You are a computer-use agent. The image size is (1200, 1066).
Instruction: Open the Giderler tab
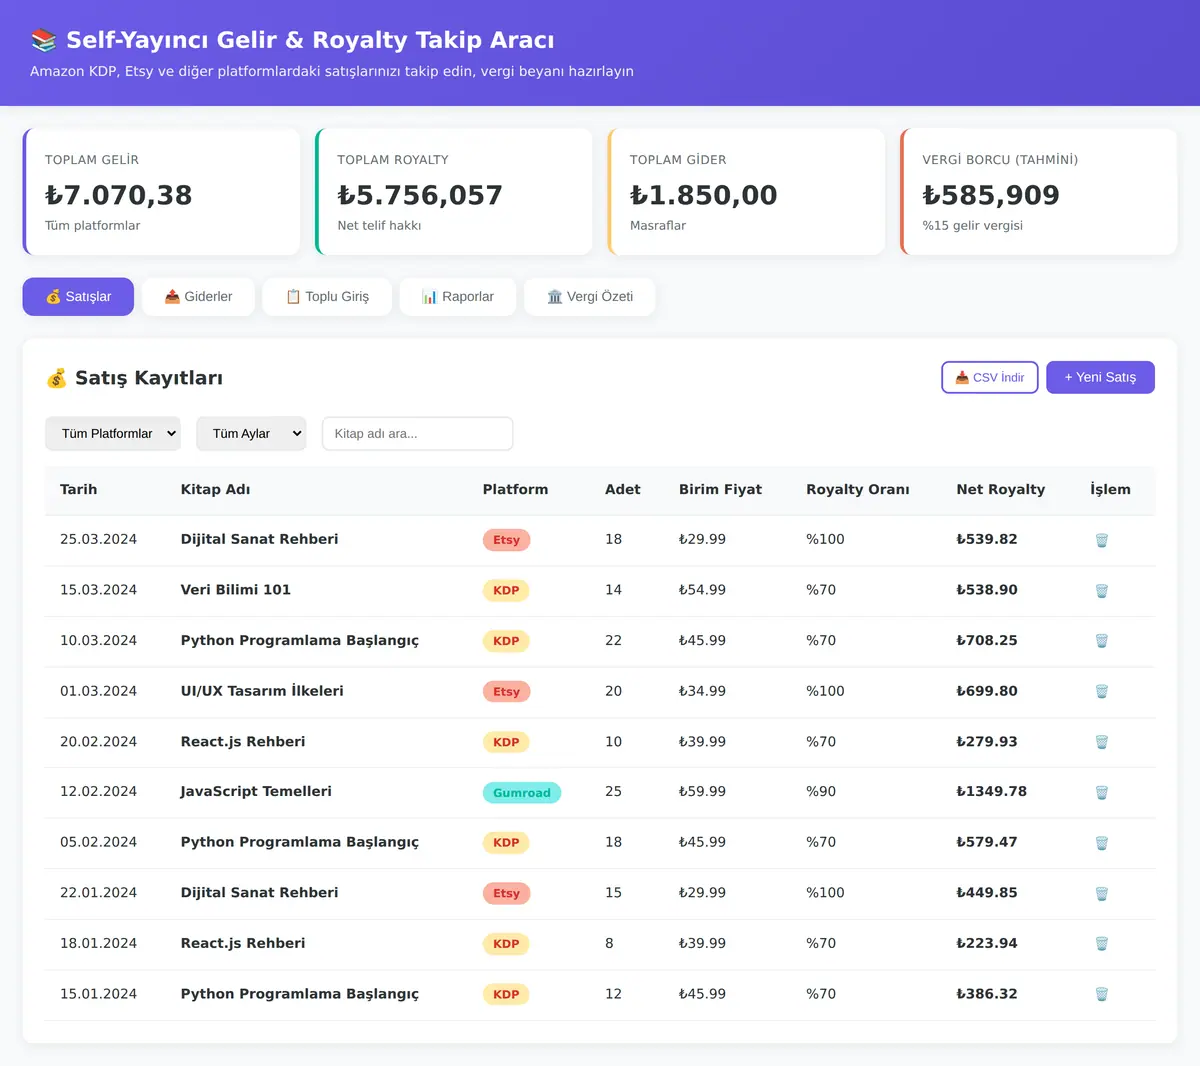[x=198, y=297]
